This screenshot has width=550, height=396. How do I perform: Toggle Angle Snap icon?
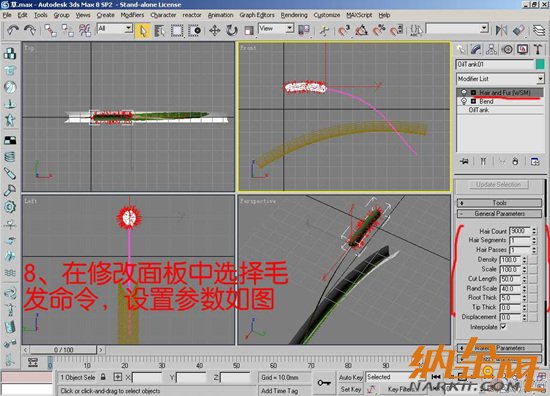tap(362, 31)
